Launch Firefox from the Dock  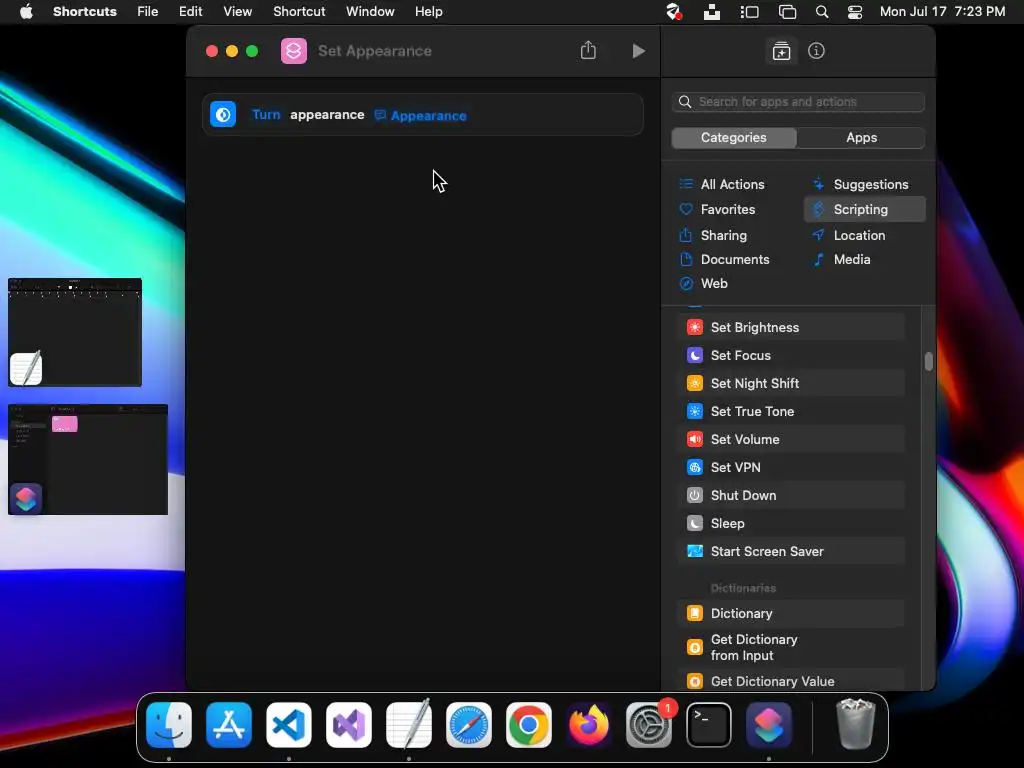point(589,725)
